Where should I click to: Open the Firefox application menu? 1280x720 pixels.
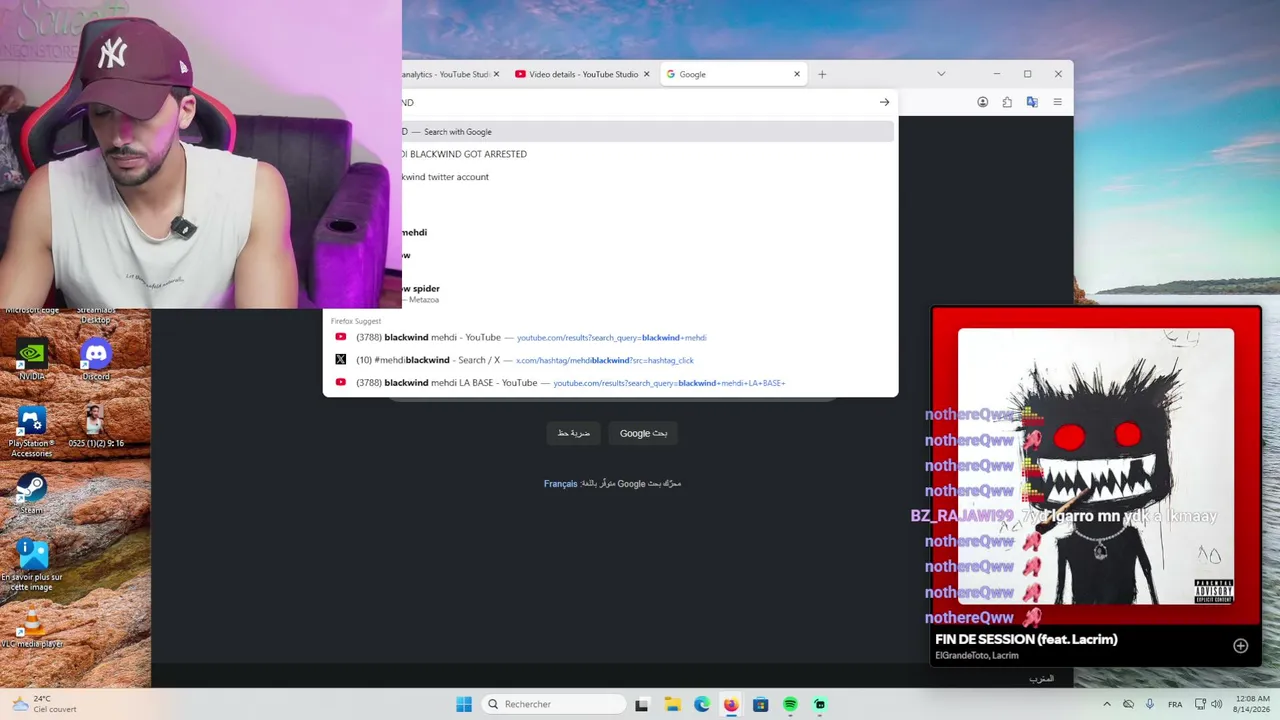click(x=1057, y=102)
